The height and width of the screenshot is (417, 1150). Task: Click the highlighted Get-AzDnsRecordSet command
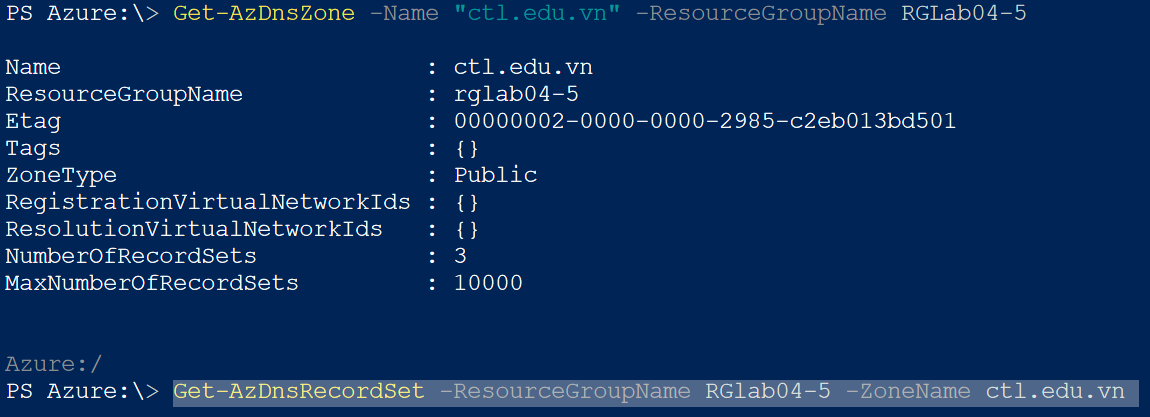pos(299,392)
